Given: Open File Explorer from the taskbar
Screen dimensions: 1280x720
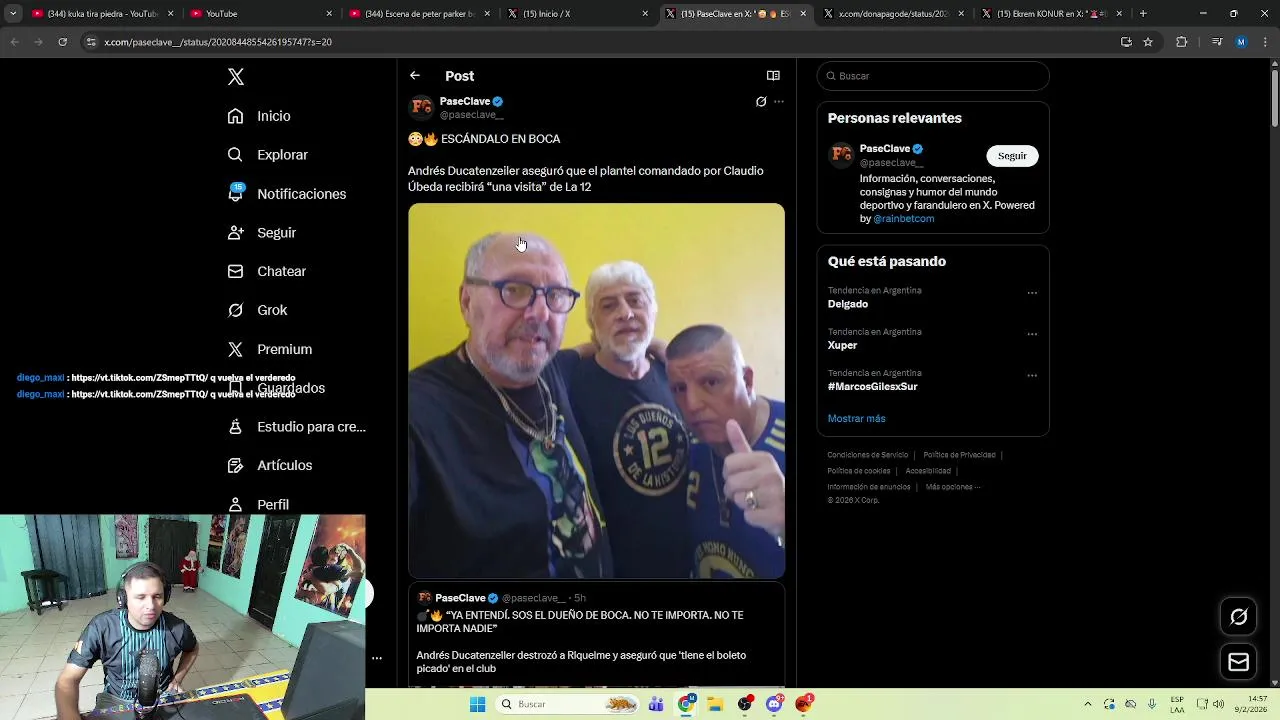Looking at the screenshot, I should coord(715,704).
